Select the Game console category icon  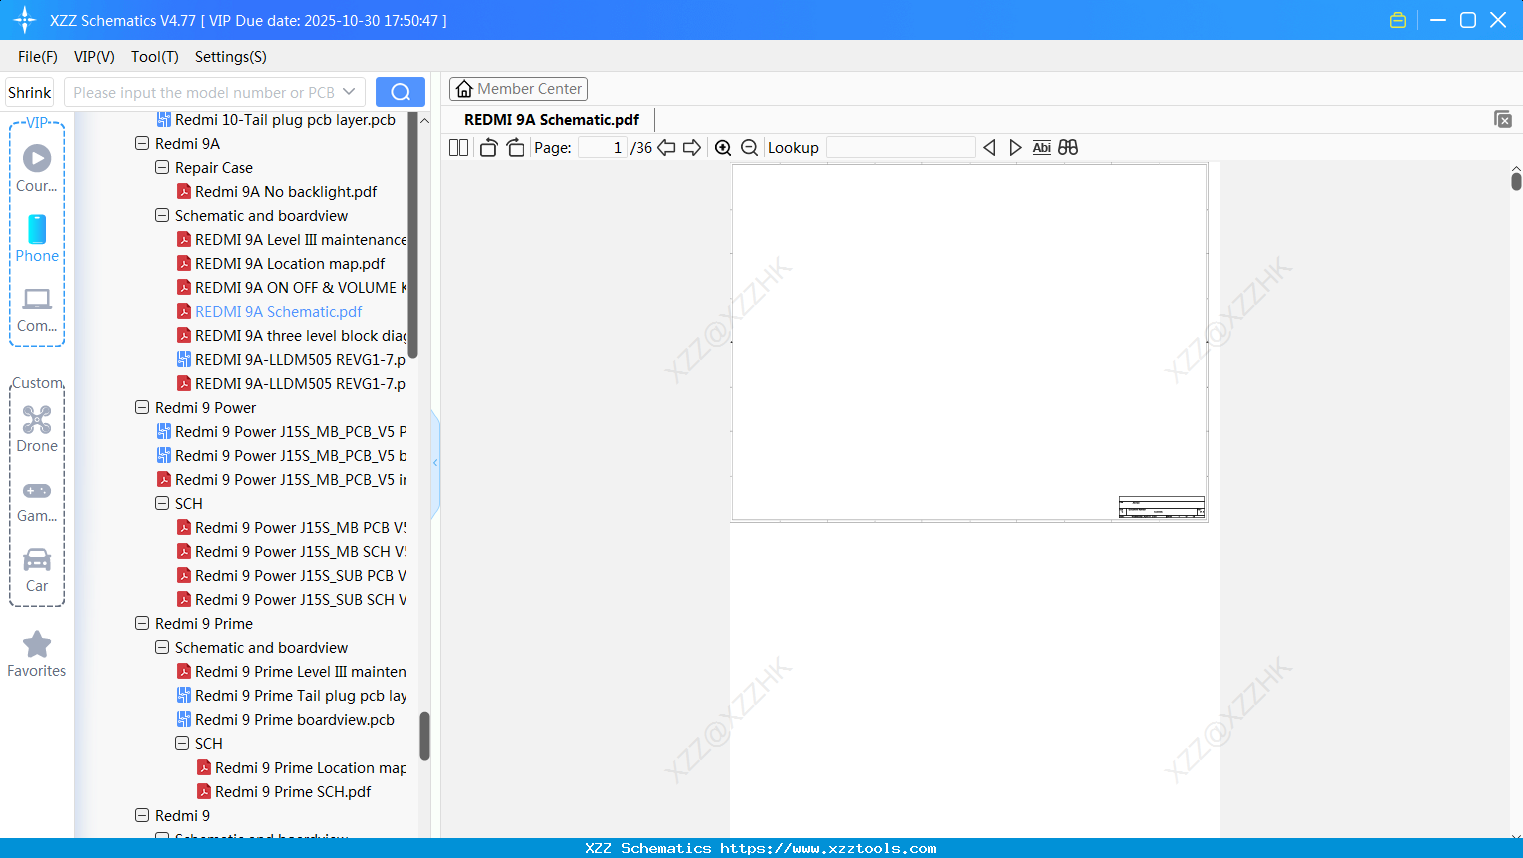click(37, 500)
